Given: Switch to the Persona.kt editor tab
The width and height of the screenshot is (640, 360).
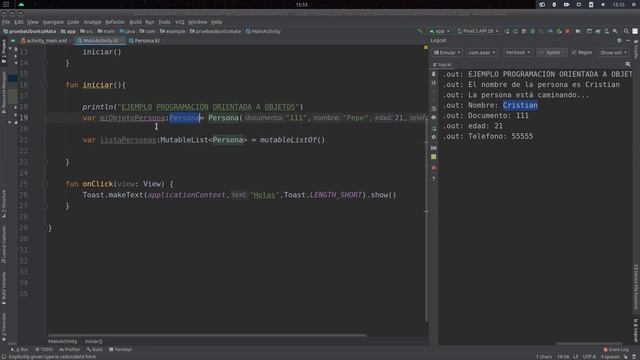Looking at the screenshot, I should 145,41.
